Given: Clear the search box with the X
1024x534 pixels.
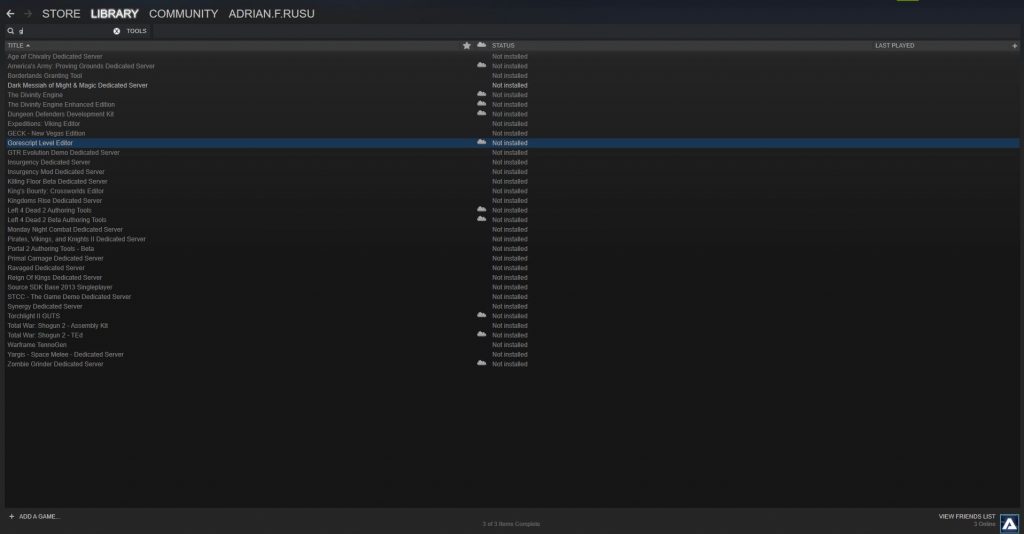Looking at the screenshot, I should 116,31.
